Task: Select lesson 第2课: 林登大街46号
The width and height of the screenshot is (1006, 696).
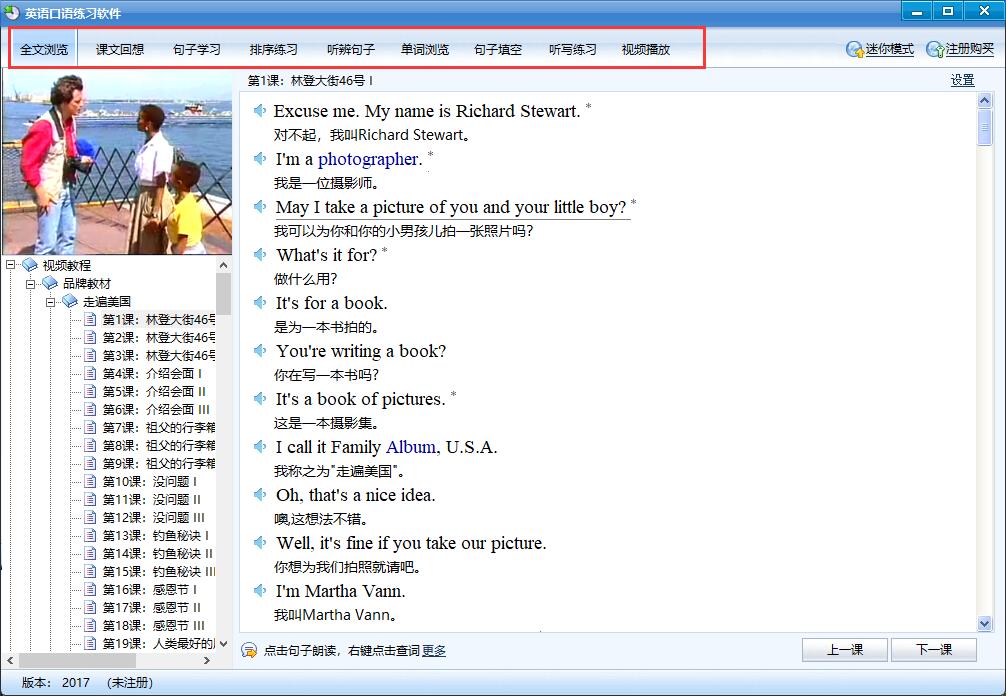Action: pos(158,337)
